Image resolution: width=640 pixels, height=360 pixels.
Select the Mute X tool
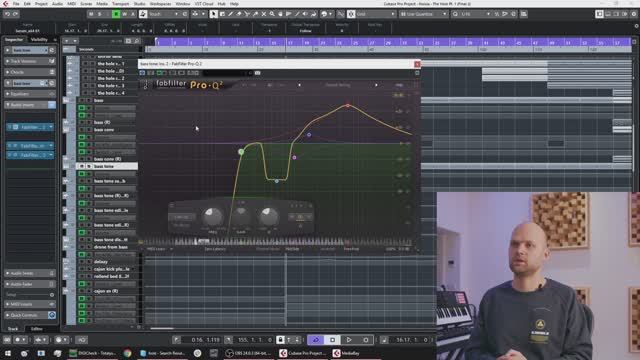[264, 14]
